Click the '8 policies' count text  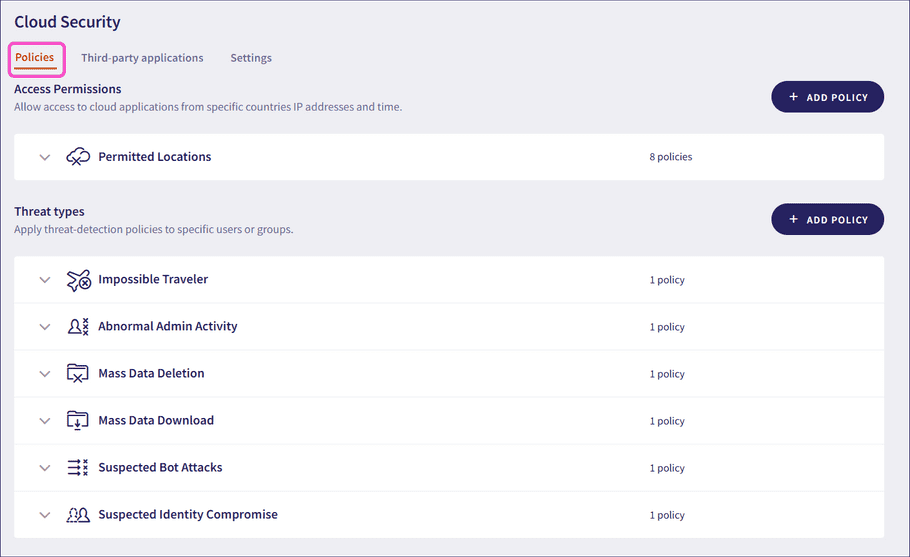point(670,157)
